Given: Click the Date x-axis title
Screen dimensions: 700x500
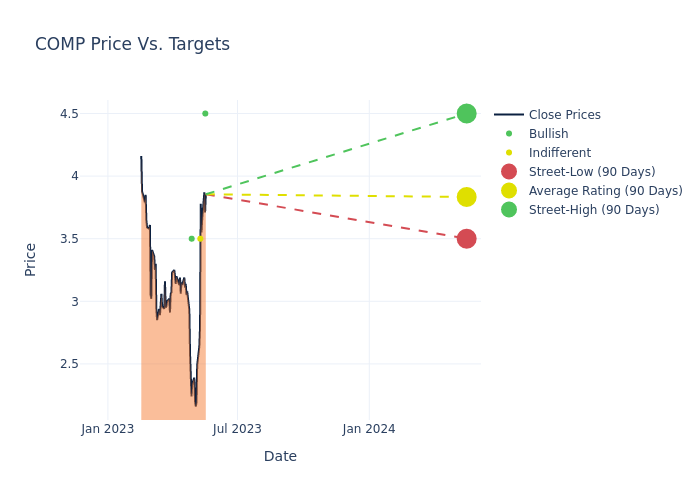Looking at the screenshot, I should 280,456.
